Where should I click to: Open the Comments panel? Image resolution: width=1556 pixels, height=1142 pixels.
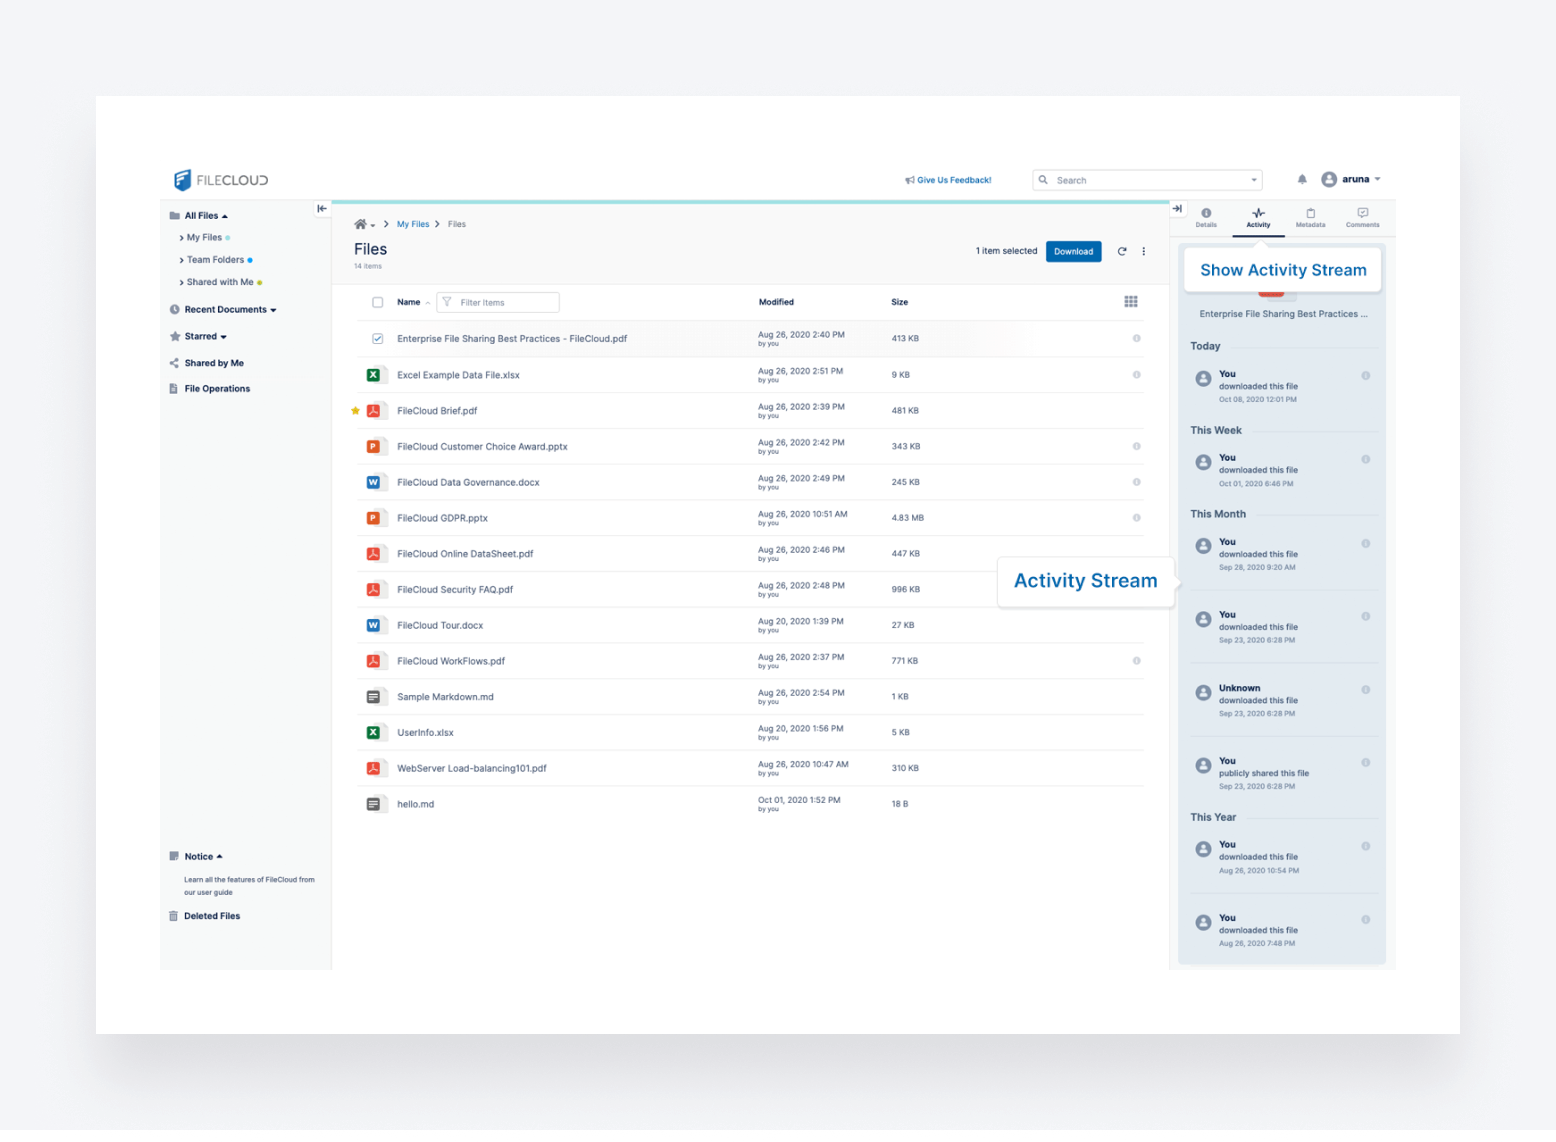1362,218
